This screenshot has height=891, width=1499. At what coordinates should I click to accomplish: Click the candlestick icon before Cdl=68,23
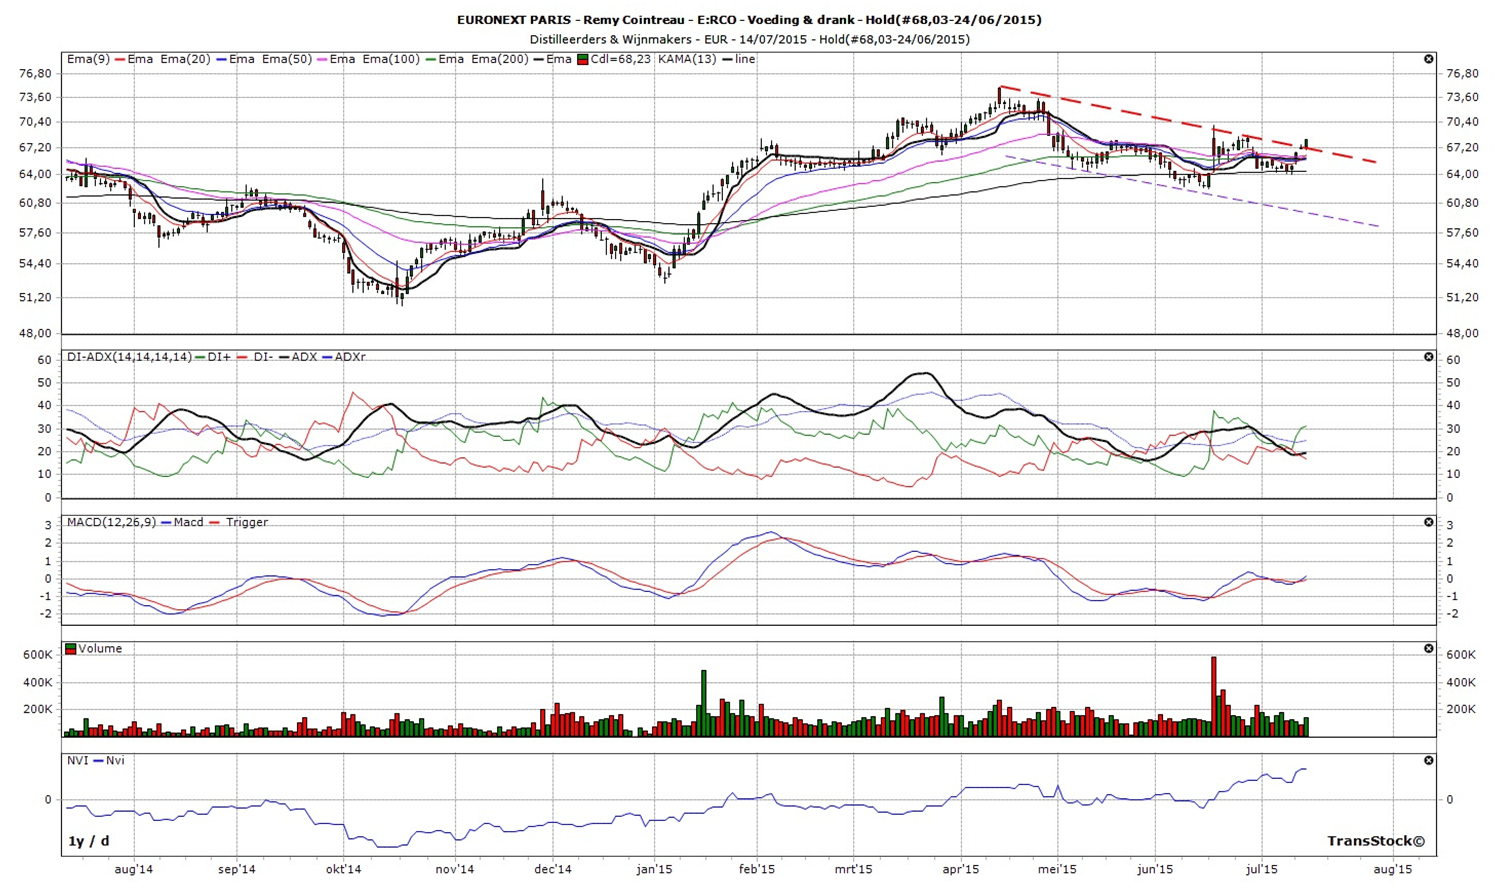[582, 60]
